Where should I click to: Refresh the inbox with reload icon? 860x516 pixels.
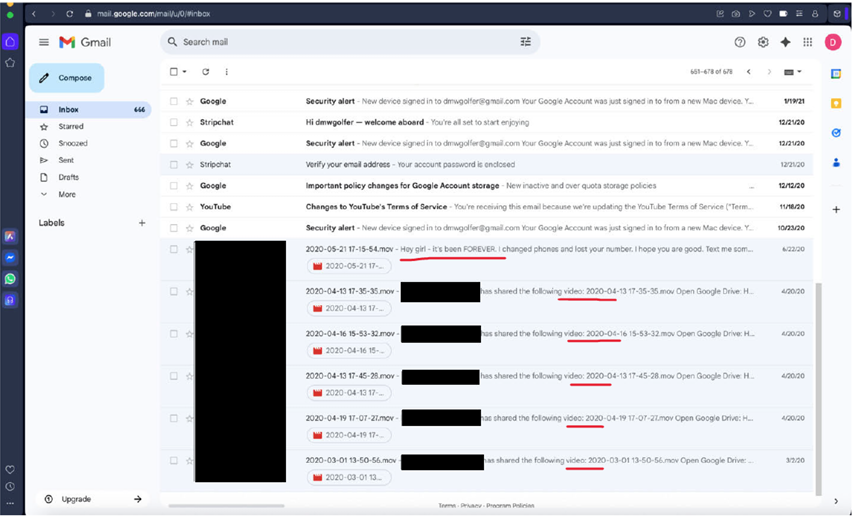206,72
